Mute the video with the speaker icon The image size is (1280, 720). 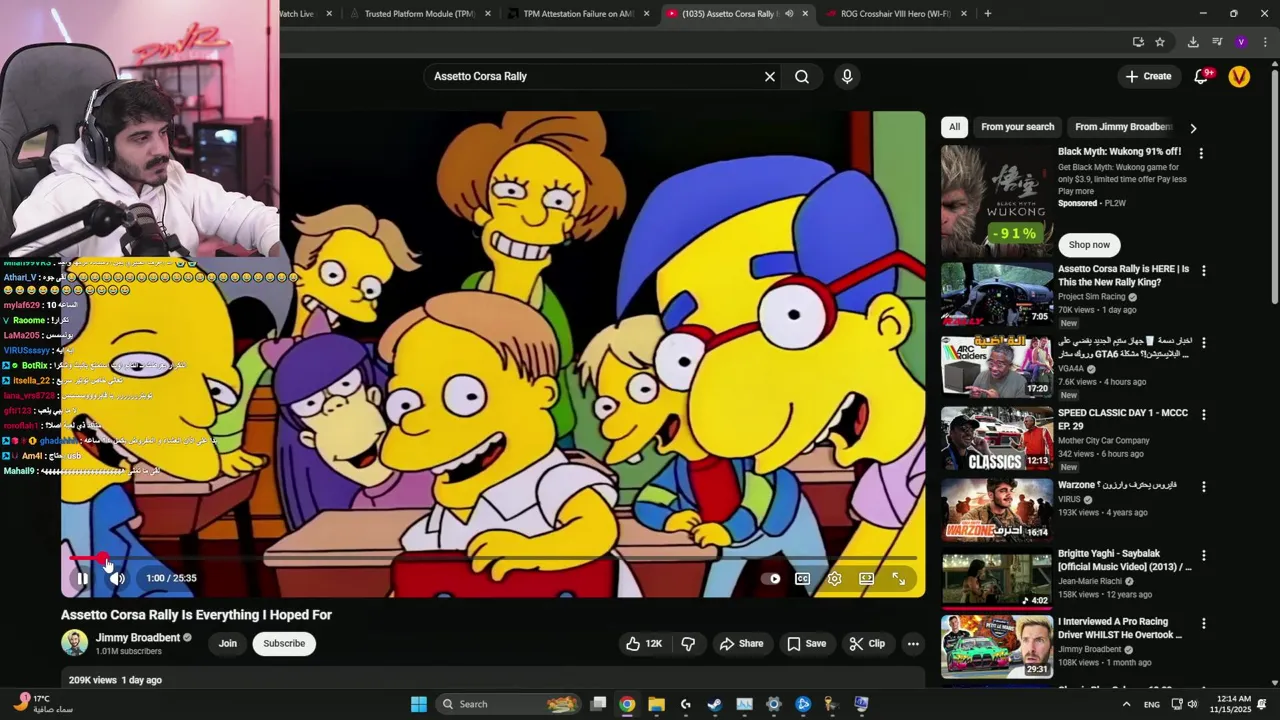(x=118, y=578)
